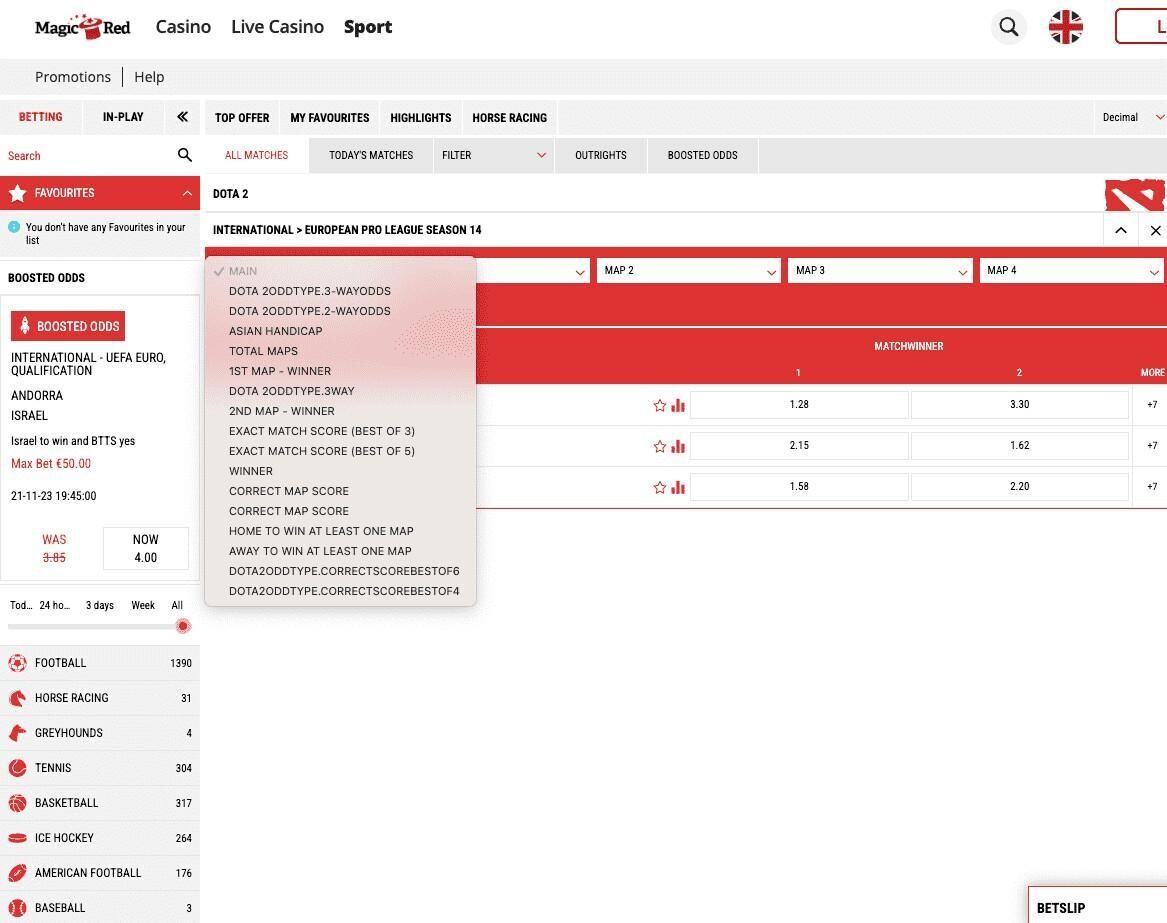Expand +7 more markets for 1.58 match
This screenshot has height=923, width=1167.
tap(1151, 487)
